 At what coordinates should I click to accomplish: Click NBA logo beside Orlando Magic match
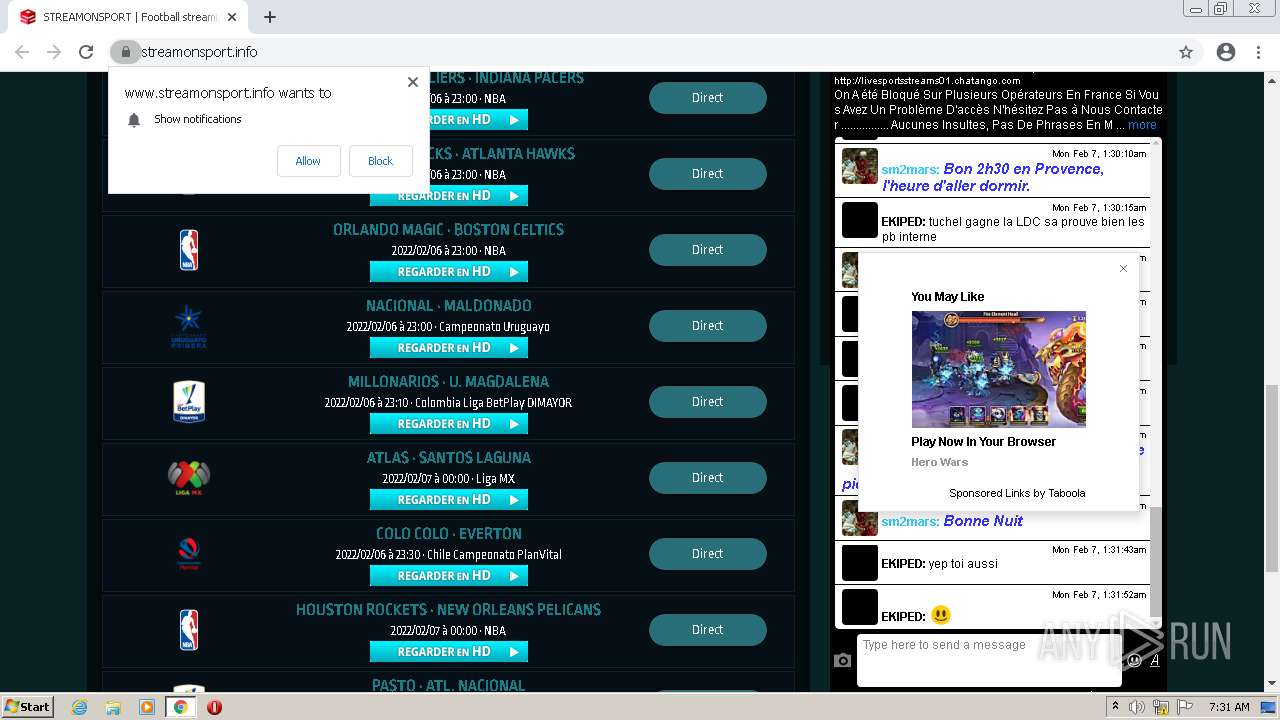coord(189,250)
